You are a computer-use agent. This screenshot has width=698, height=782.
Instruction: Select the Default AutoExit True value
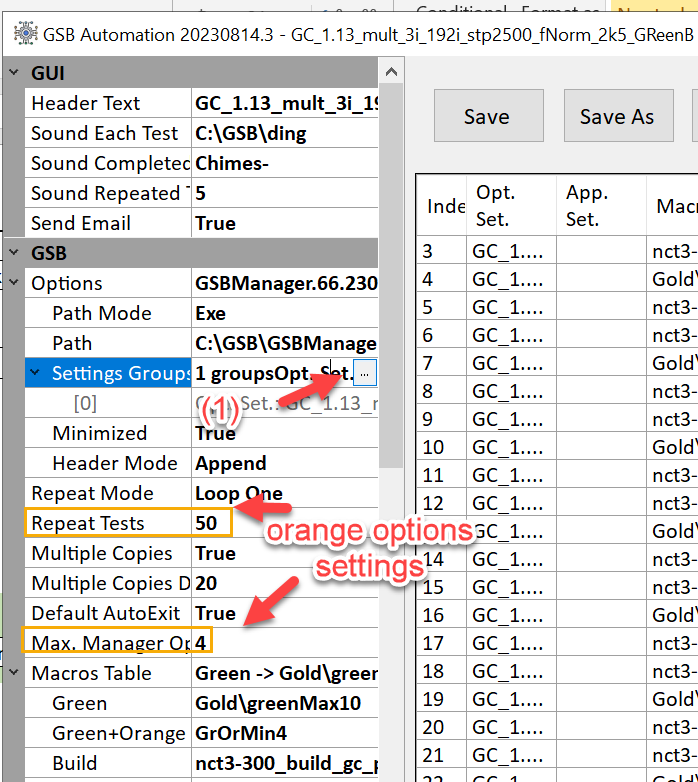[x=216, y=613]
